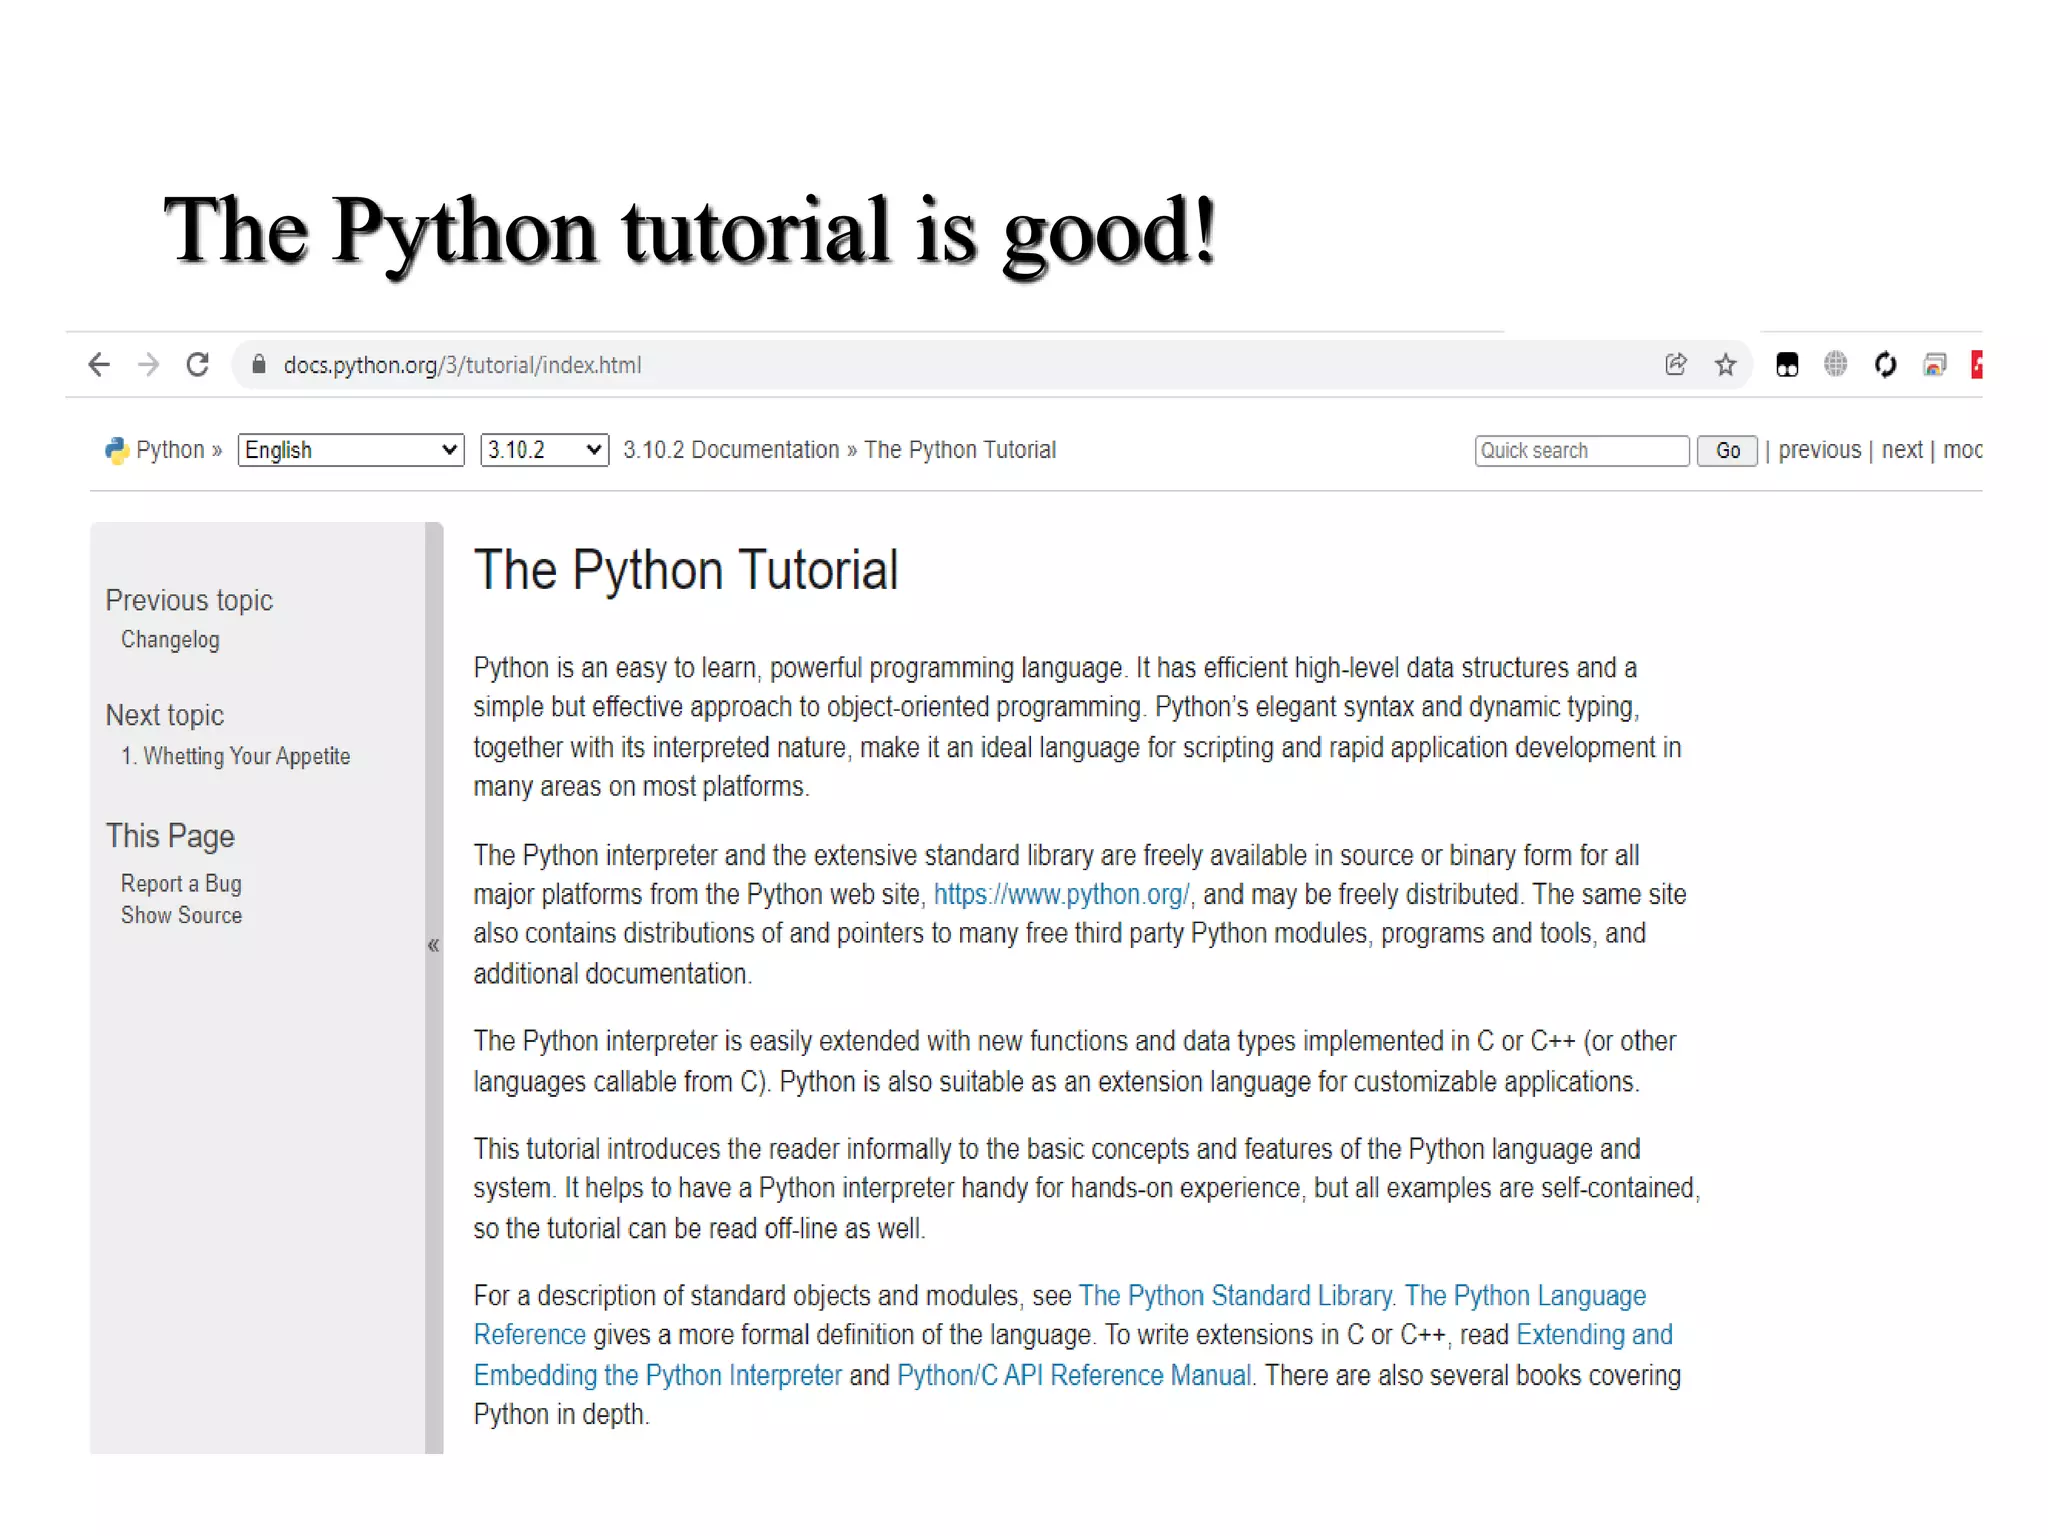Click the Go search button
Image resolution: width=2048 pixels, height=1536 pixels.
click(x=1727, y=451)
